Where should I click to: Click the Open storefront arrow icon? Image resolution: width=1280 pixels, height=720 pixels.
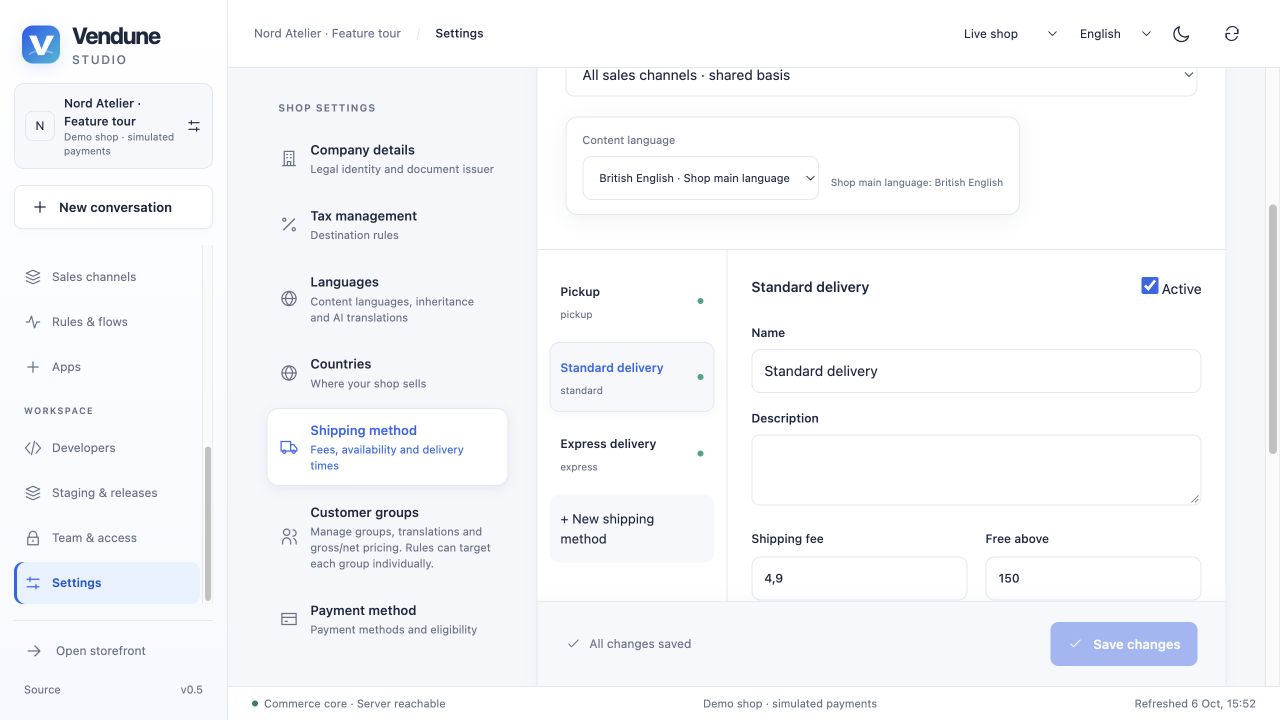click(x=34, y=651)
